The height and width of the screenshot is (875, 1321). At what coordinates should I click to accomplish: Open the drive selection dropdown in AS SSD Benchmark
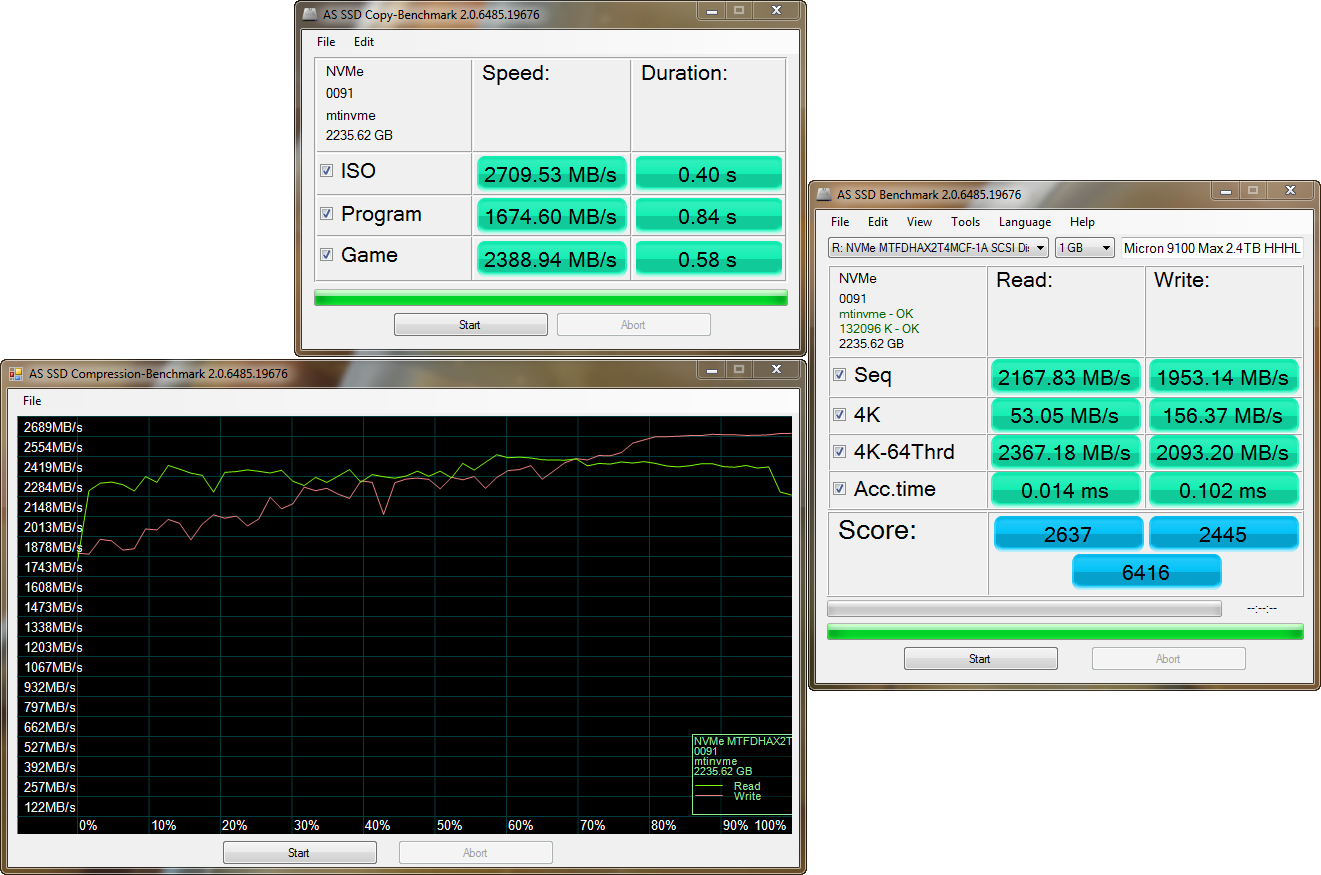[x=939, y=247]
